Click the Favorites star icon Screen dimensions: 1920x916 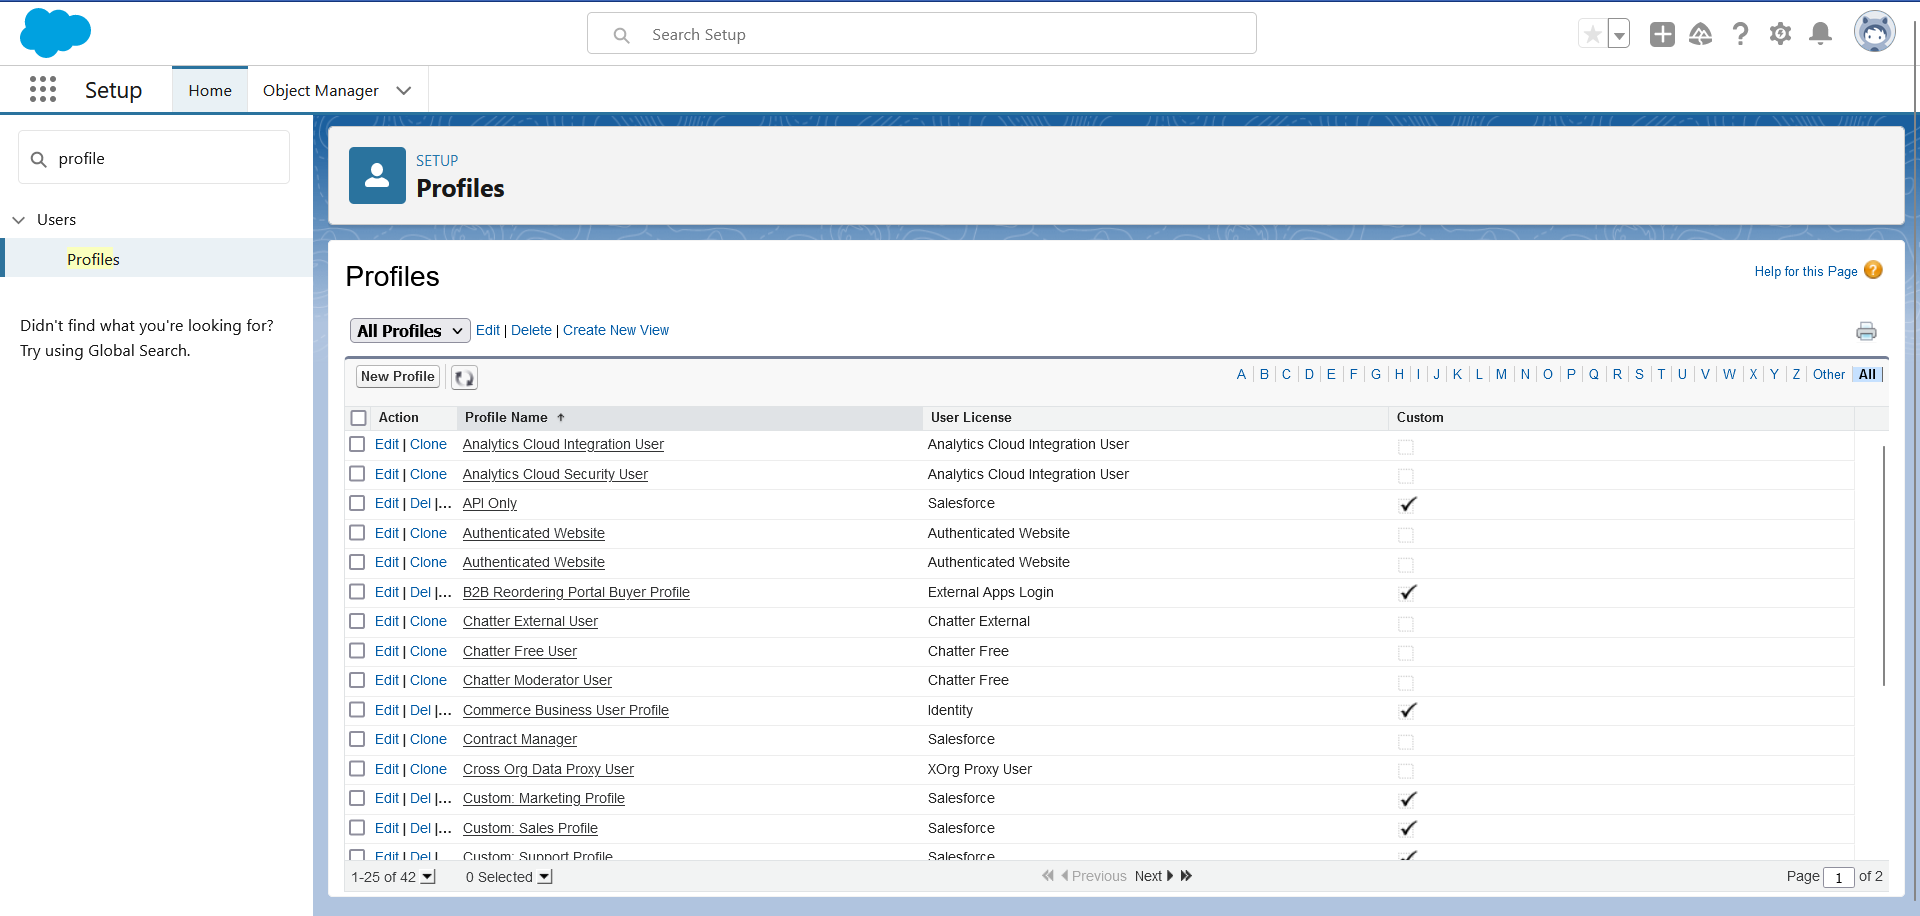pos(1592,34)
